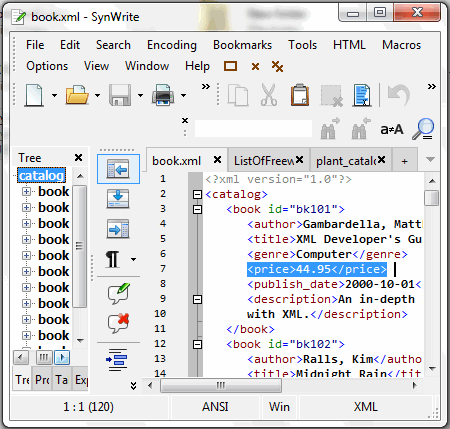Viewport: 450px width, 429px height.
Task: Click the right panel toggle icon
Action: [x=118, y=229]
